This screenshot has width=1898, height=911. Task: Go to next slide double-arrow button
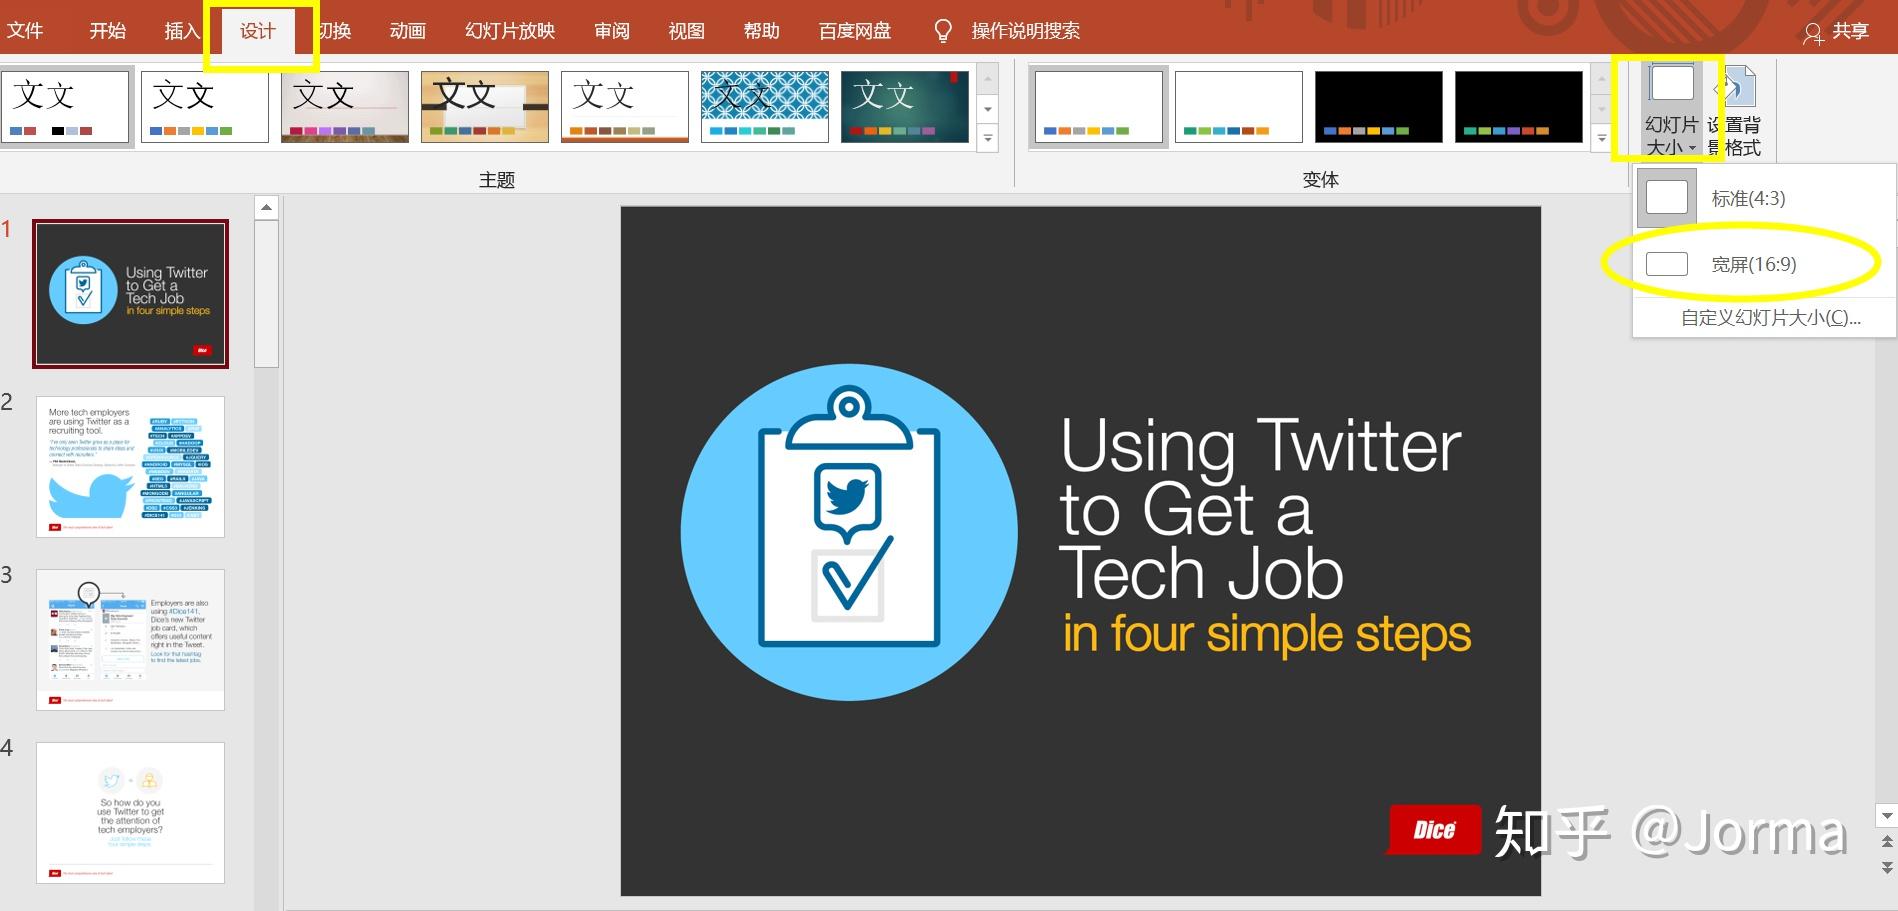(x=1887, y=867)
